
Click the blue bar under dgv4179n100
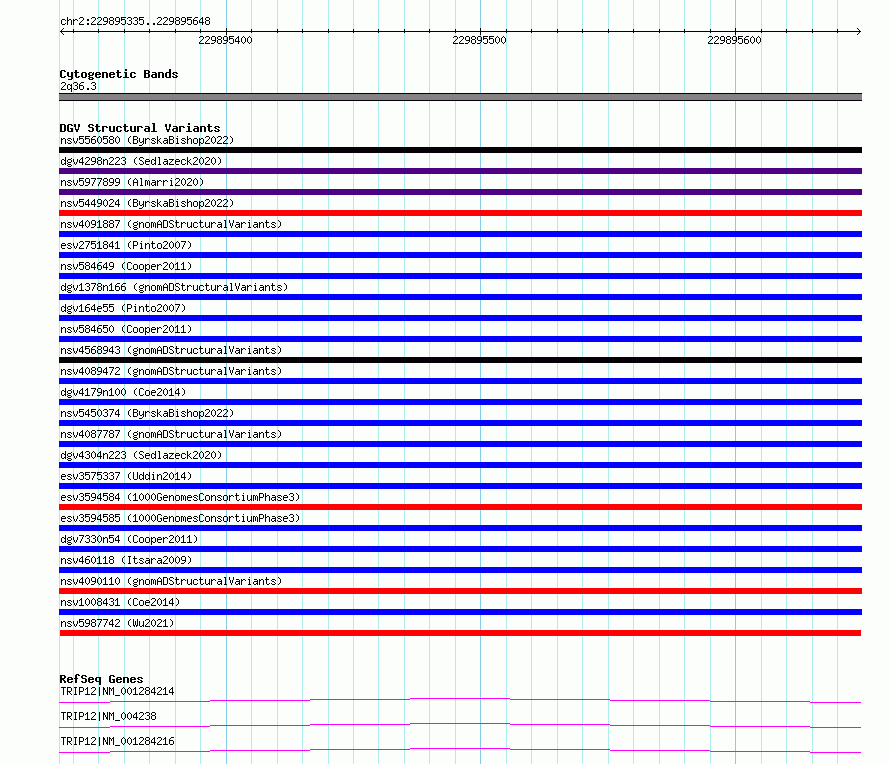pos(460,402)
